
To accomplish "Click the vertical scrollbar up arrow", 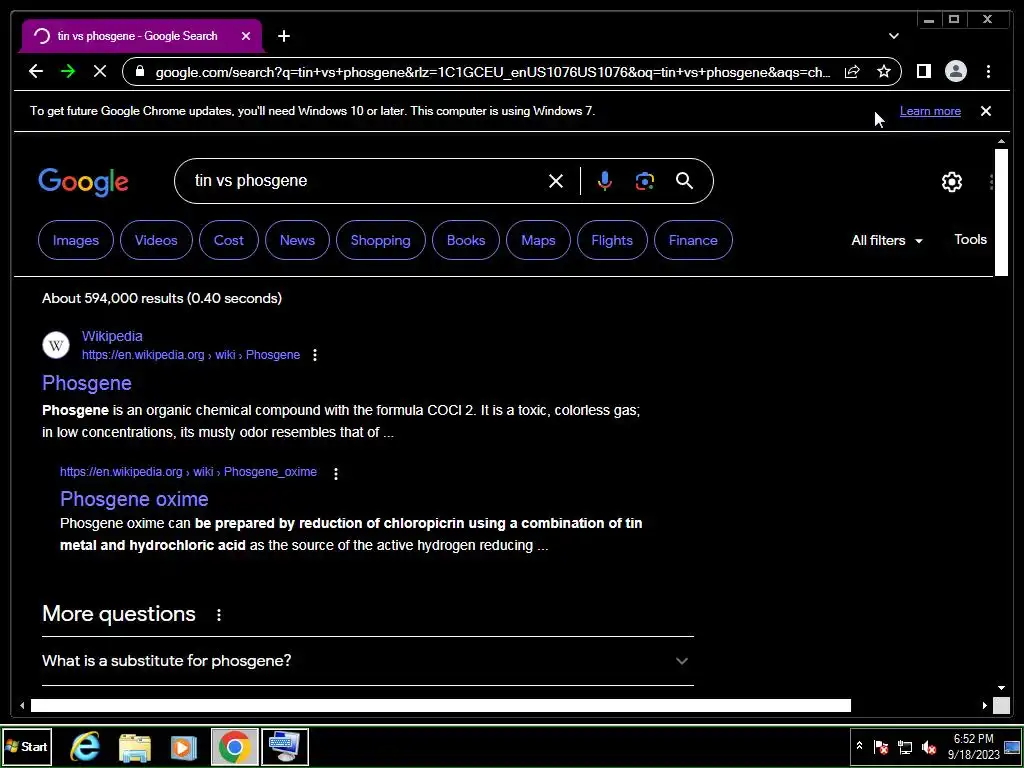I will coord(1001,142).
